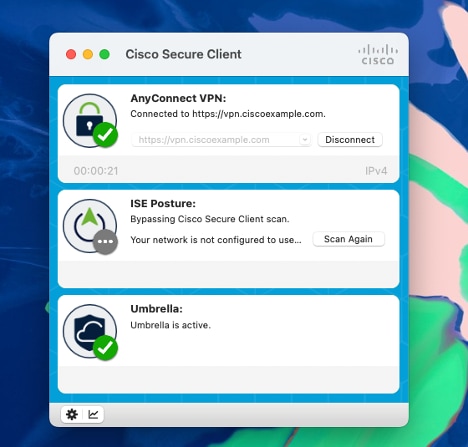Maximize window with green button

(x=105, y=54)
